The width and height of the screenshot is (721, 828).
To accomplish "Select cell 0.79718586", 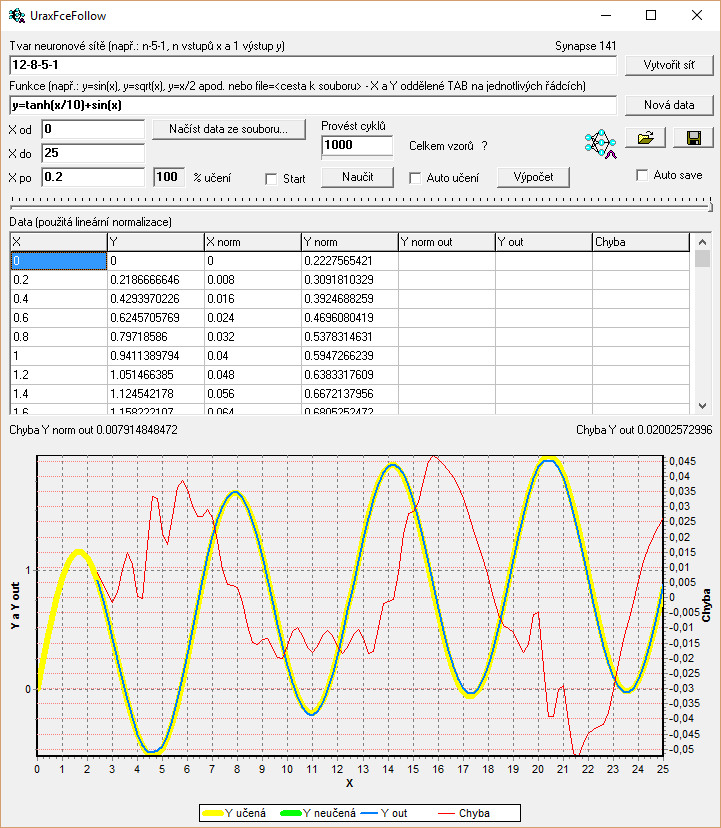I will point(156,337).
